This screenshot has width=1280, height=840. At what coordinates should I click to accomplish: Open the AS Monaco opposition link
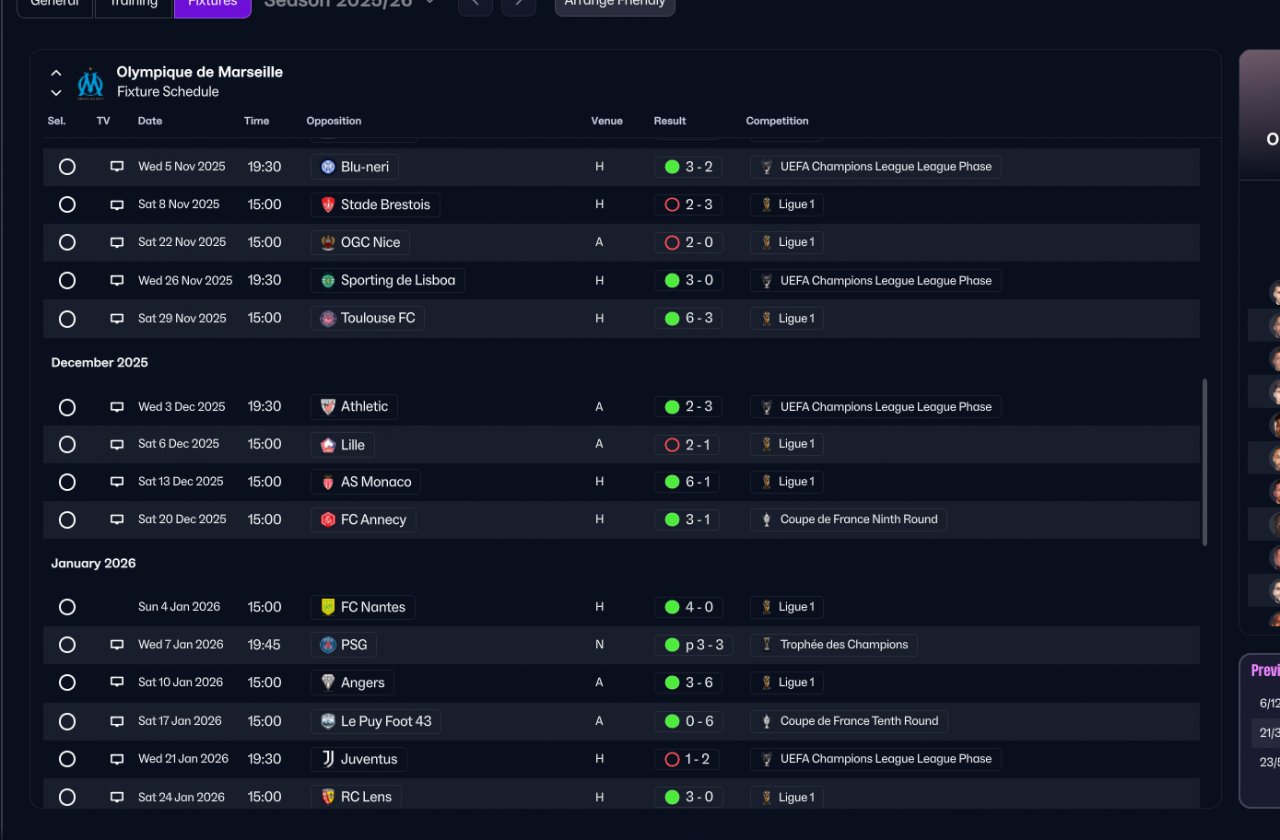[x=366, y=482]
